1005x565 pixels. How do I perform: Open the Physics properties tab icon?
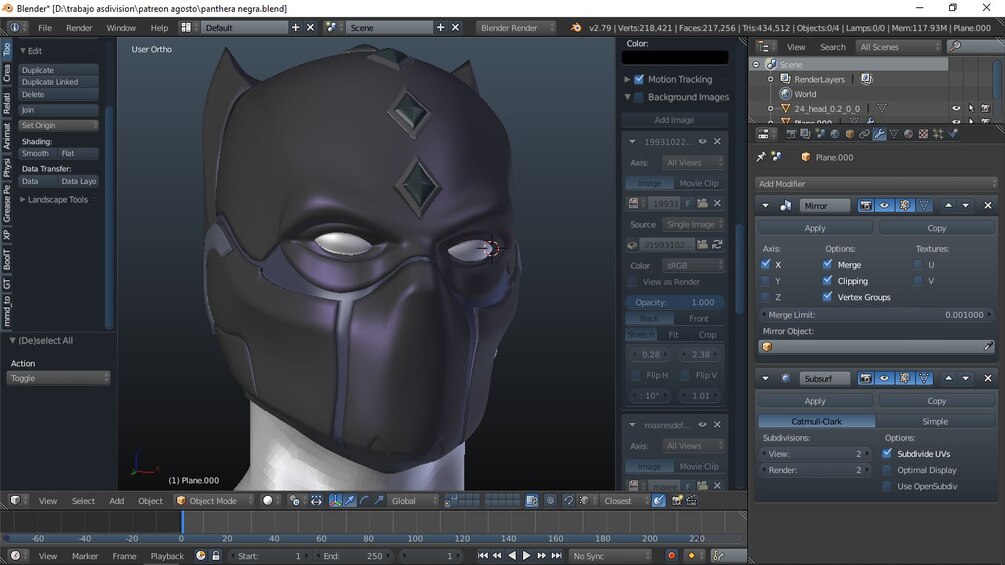952,134
